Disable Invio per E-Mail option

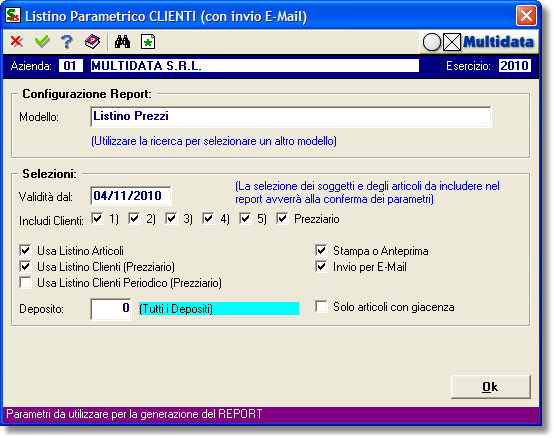coord(321,266)
